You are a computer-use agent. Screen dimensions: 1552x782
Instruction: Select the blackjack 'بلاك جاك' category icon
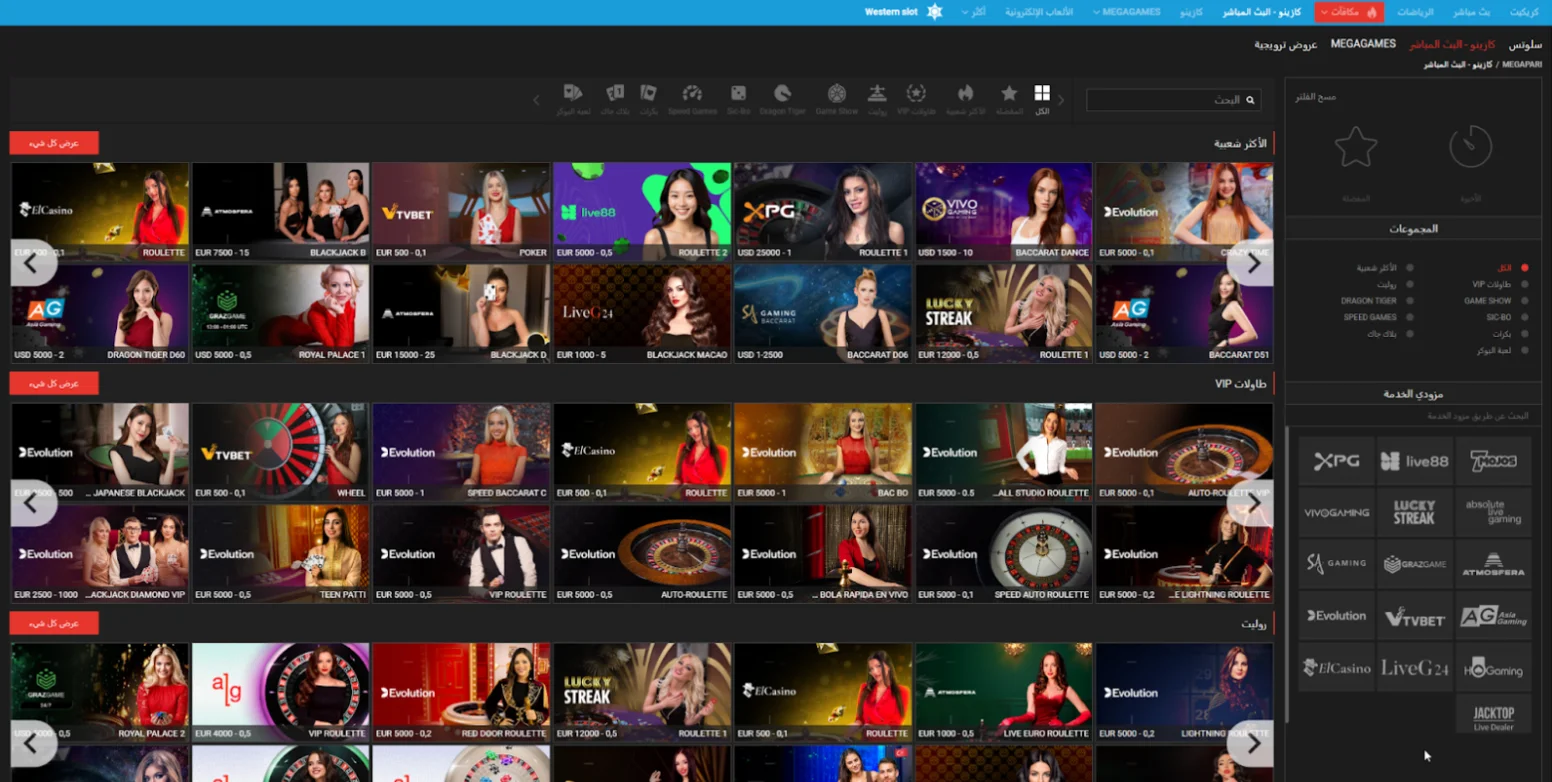pos(615,93)
